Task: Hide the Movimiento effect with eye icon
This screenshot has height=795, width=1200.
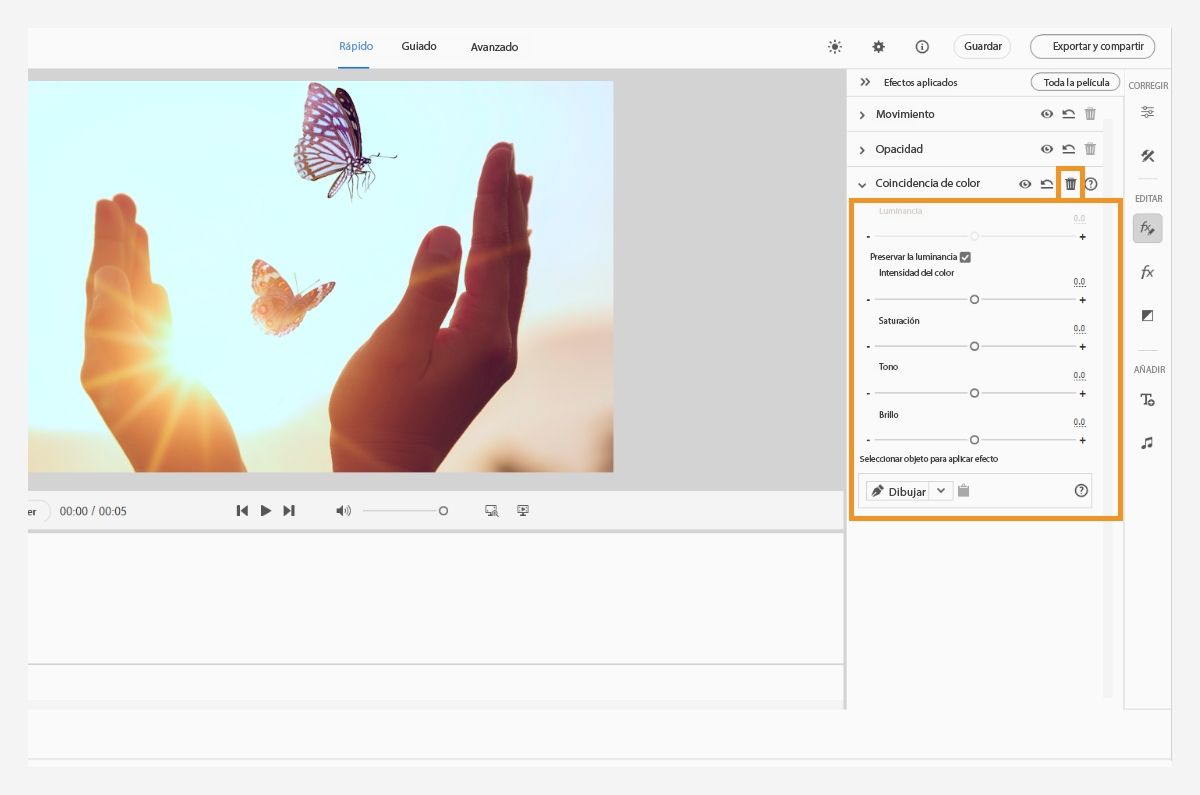Action: [1046, 115]
